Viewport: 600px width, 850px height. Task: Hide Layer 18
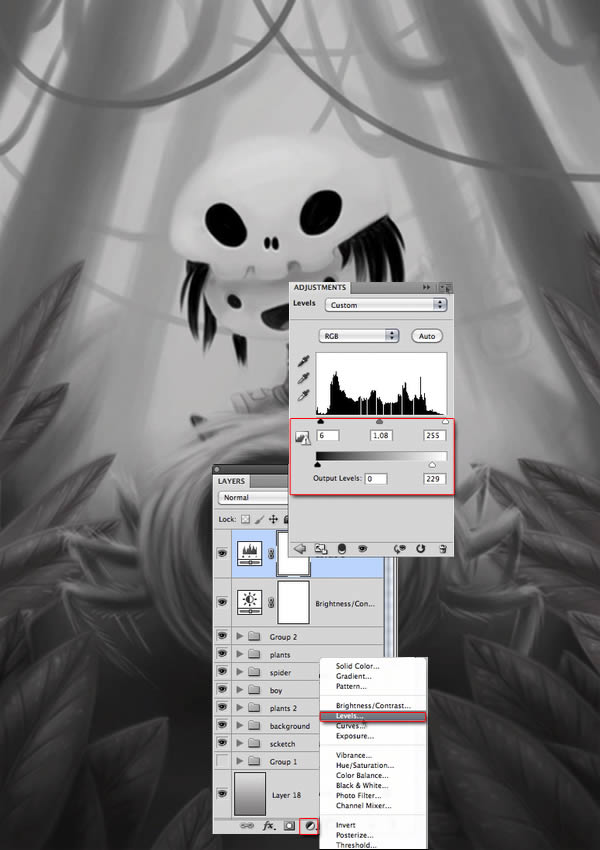coord(222,794)
